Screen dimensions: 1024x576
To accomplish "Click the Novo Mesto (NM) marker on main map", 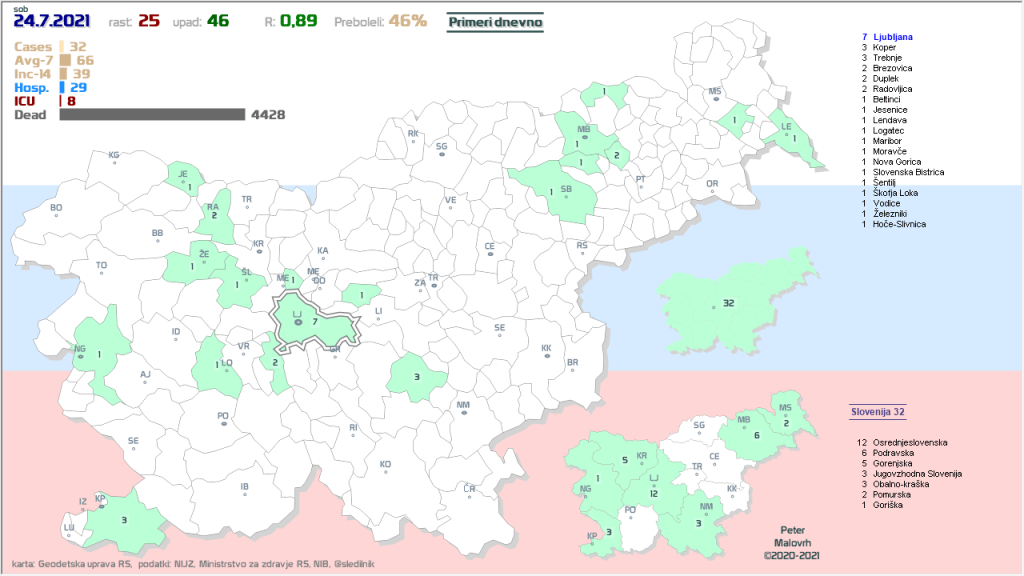I will pyautogui.click(x=463, y=413).
